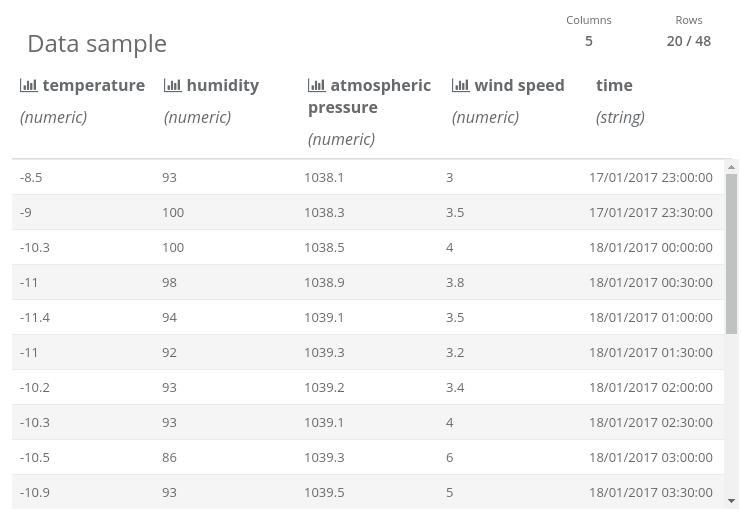Select the temperature column header
This screenshot has width=741, height=512.
[x=93, y=86]
